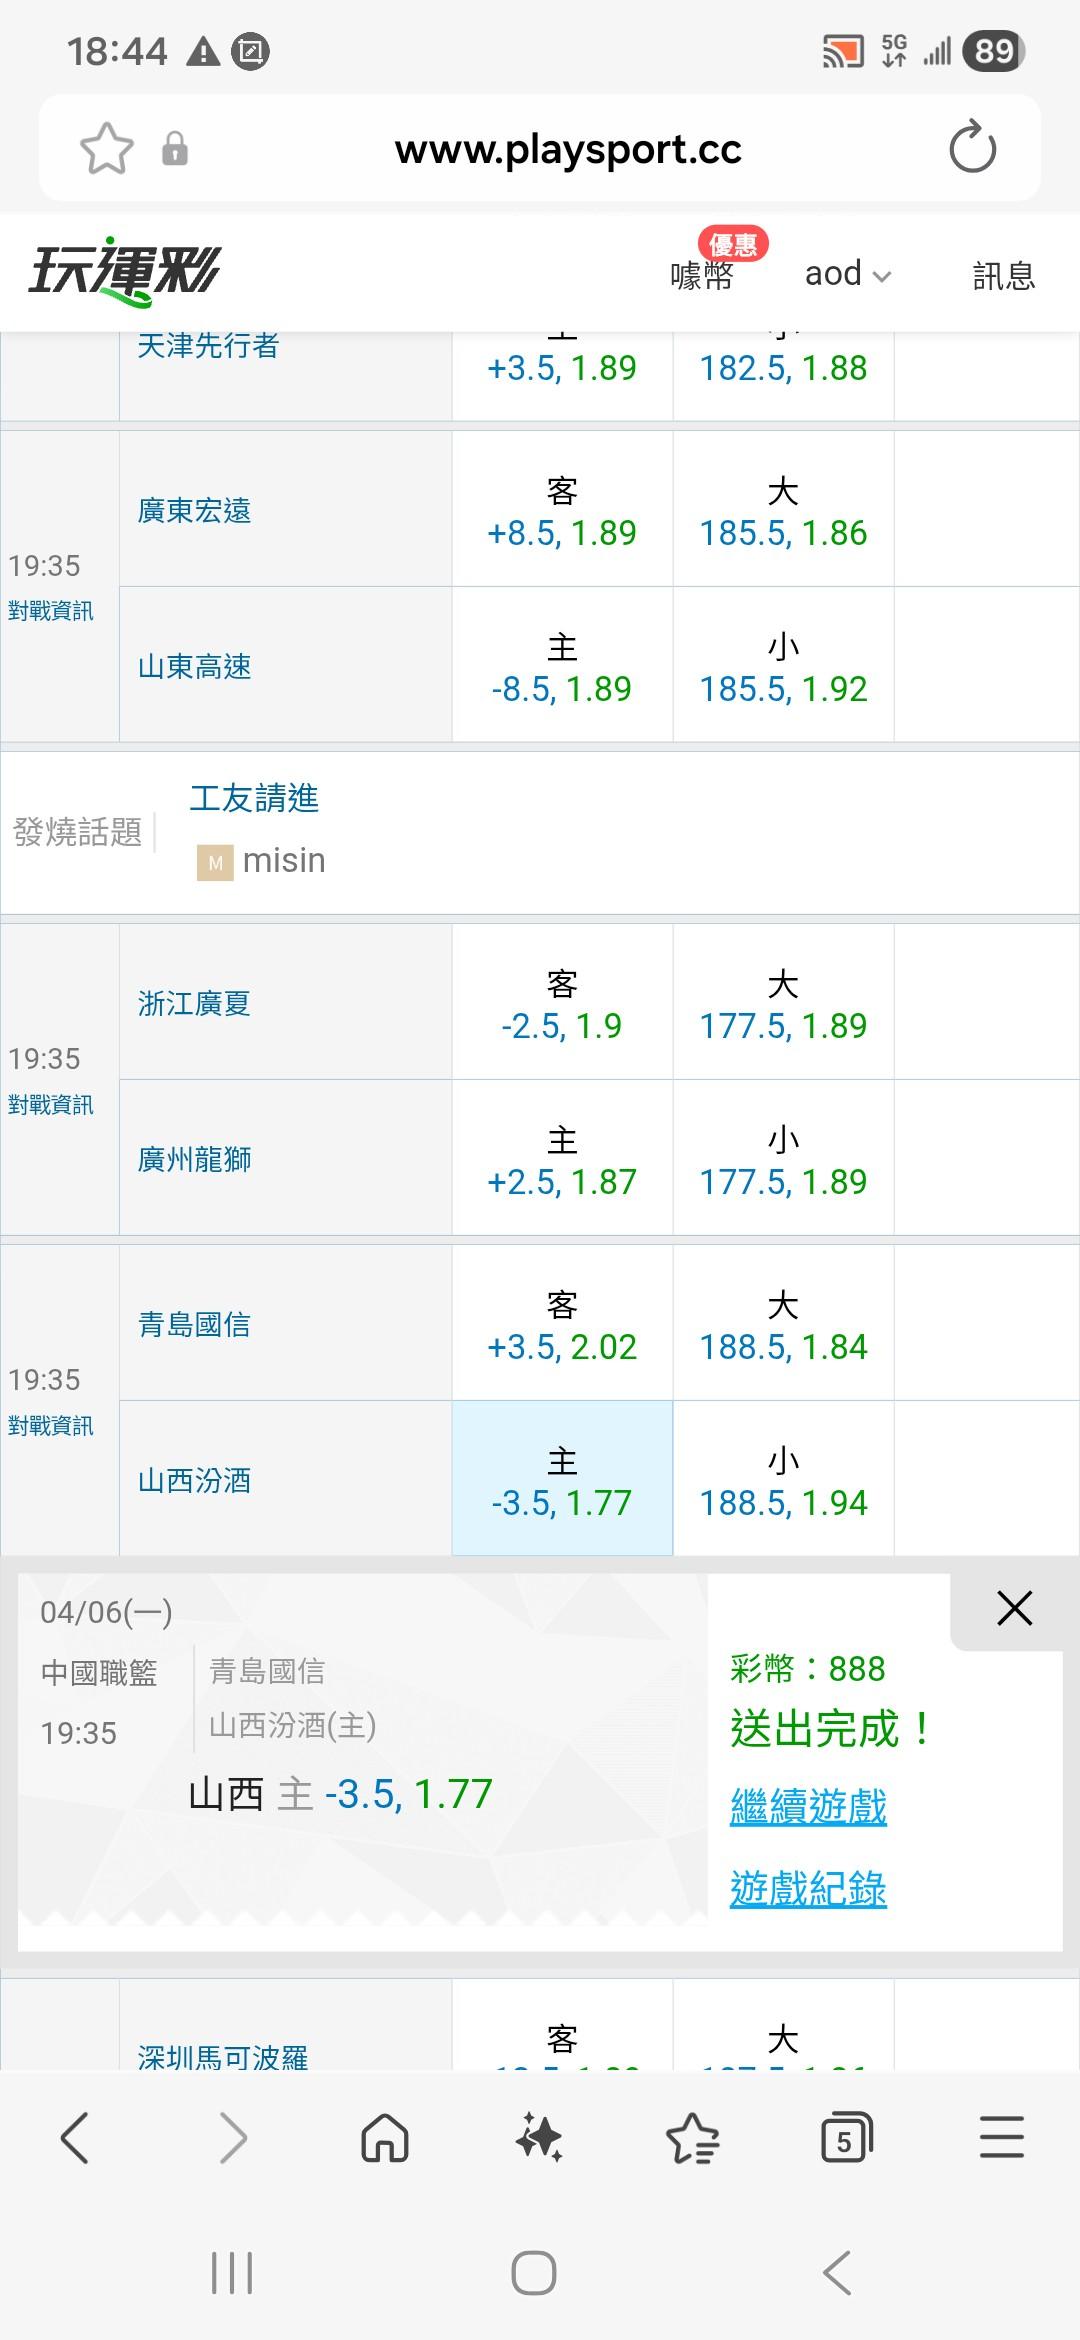Show the open tabs switcher
1080x2340 pixels.
coord(846,2138)
